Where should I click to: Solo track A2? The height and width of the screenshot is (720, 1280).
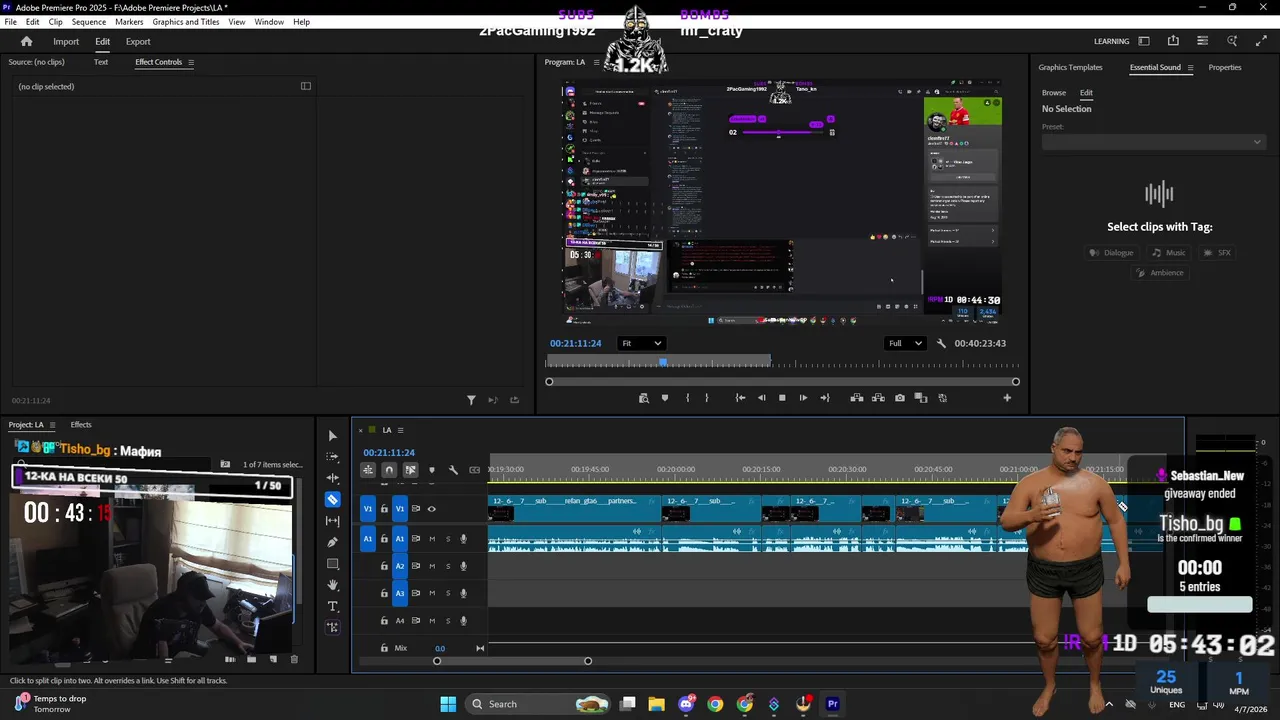coord(448,566)
